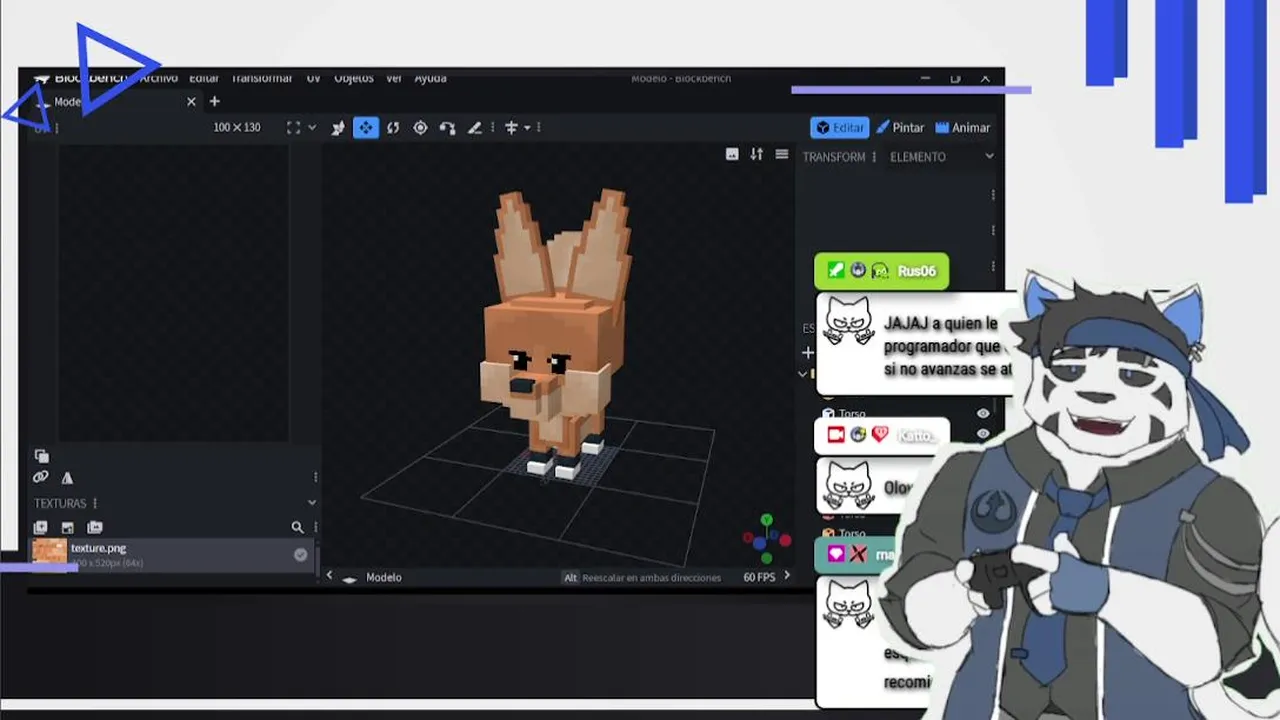Open the TRANSFORM panel options dots
The height and width of the screenshot is (720, 1280).
(874, 157)
